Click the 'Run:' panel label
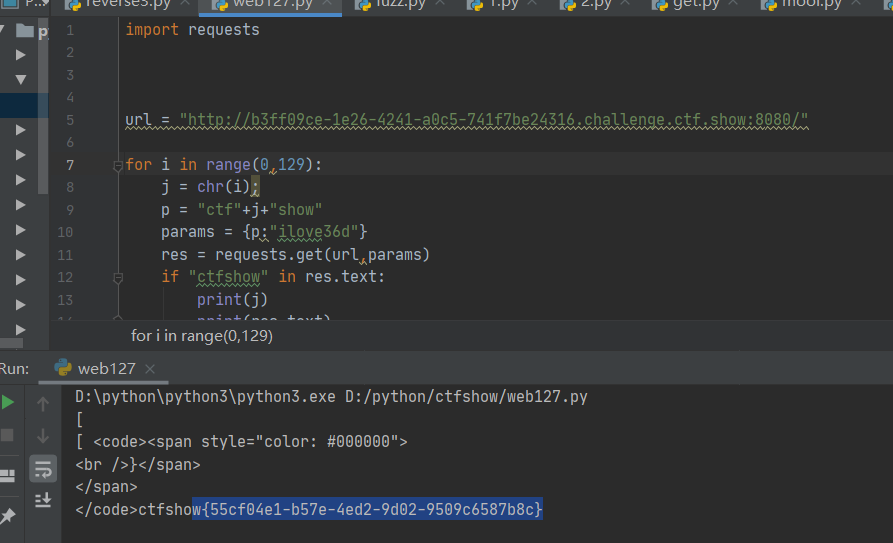Image resolution: width=893 pixels, height=543 pixels. (x=14, y=369)
